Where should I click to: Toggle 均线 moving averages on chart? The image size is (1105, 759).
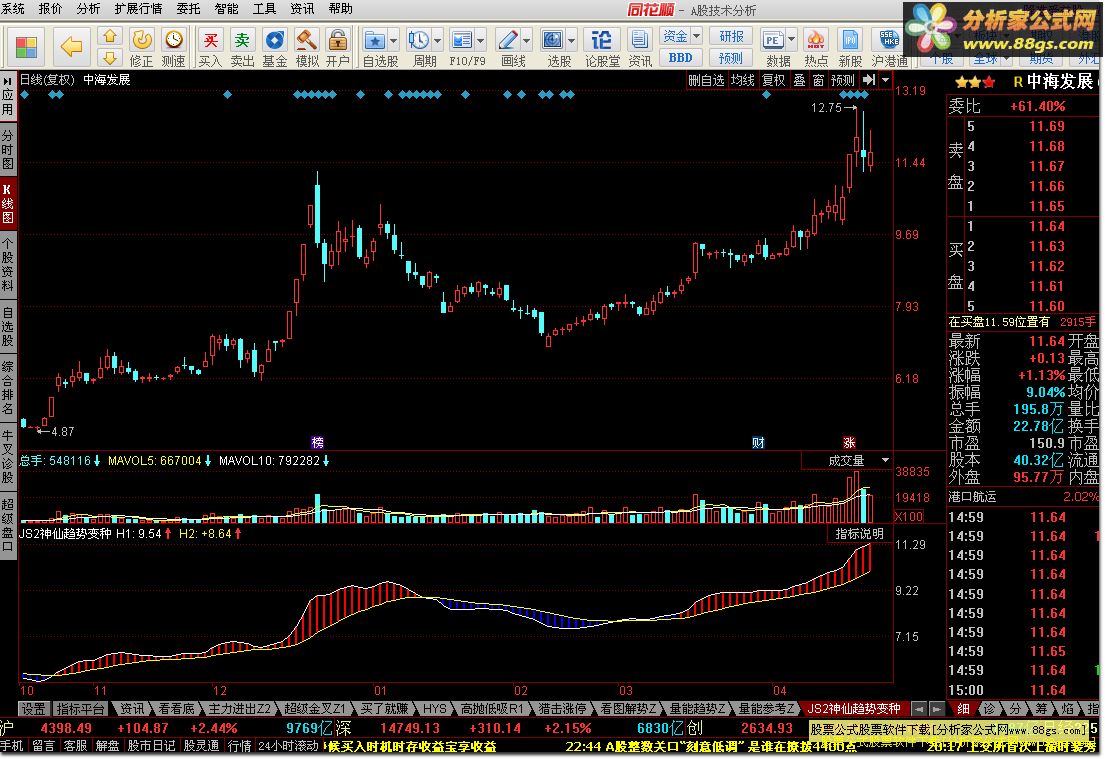[742, 80]
